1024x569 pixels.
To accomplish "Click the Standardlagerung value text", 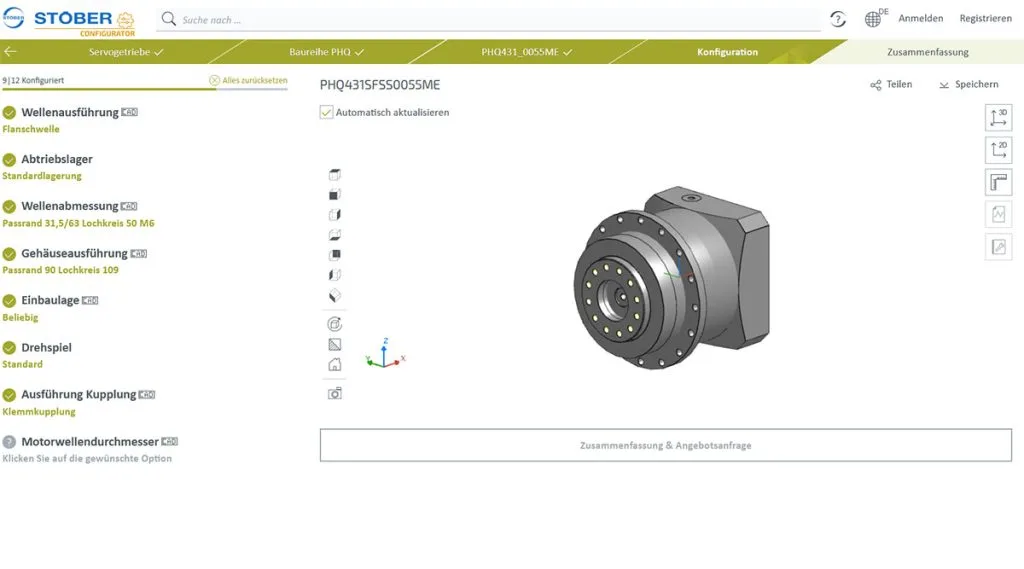I will tap(42, 176).
